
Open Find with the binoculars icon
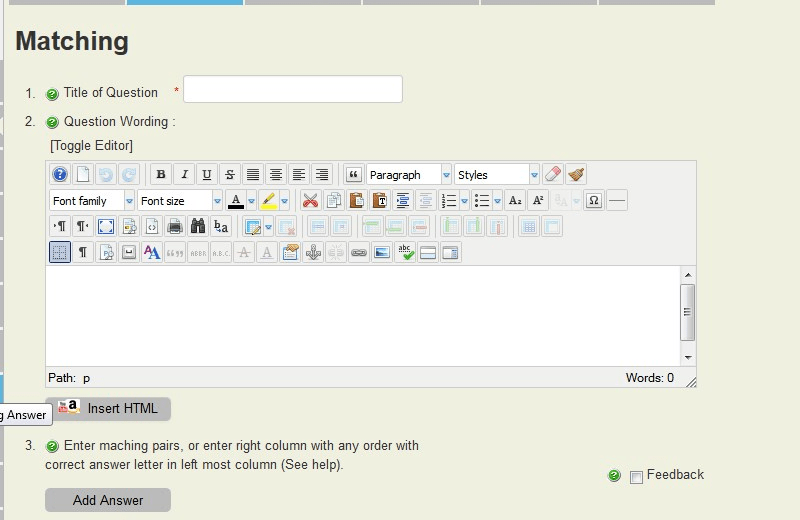point(197,227)
